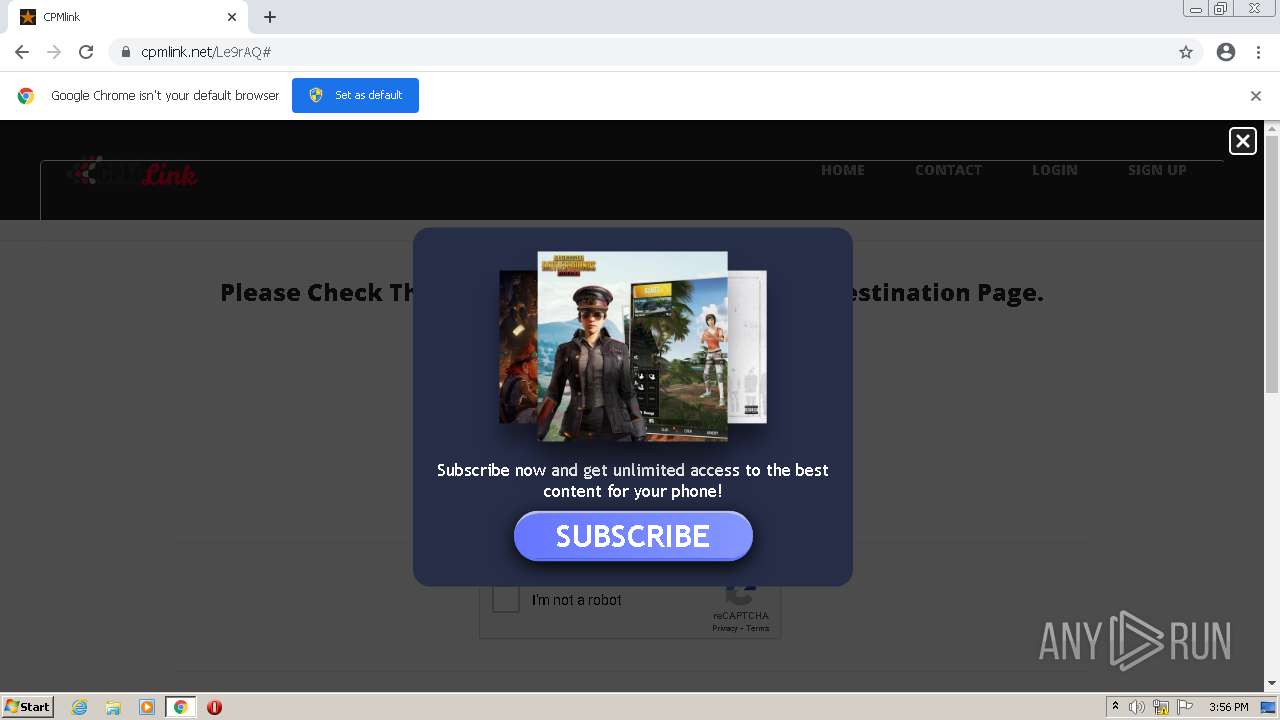
Task: Show hidden system tray icons
Action: pos(1115,707)
